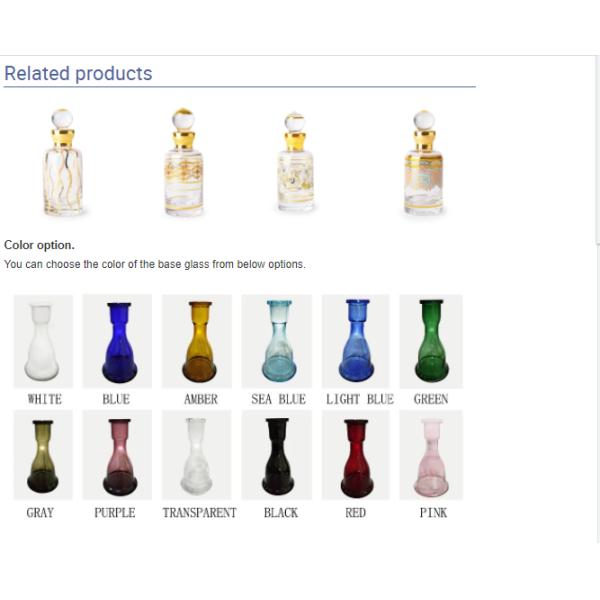Choose the RED glass base option
This screenshot has width=600, height=600.
pyautogui.click(x=356, y=455)
